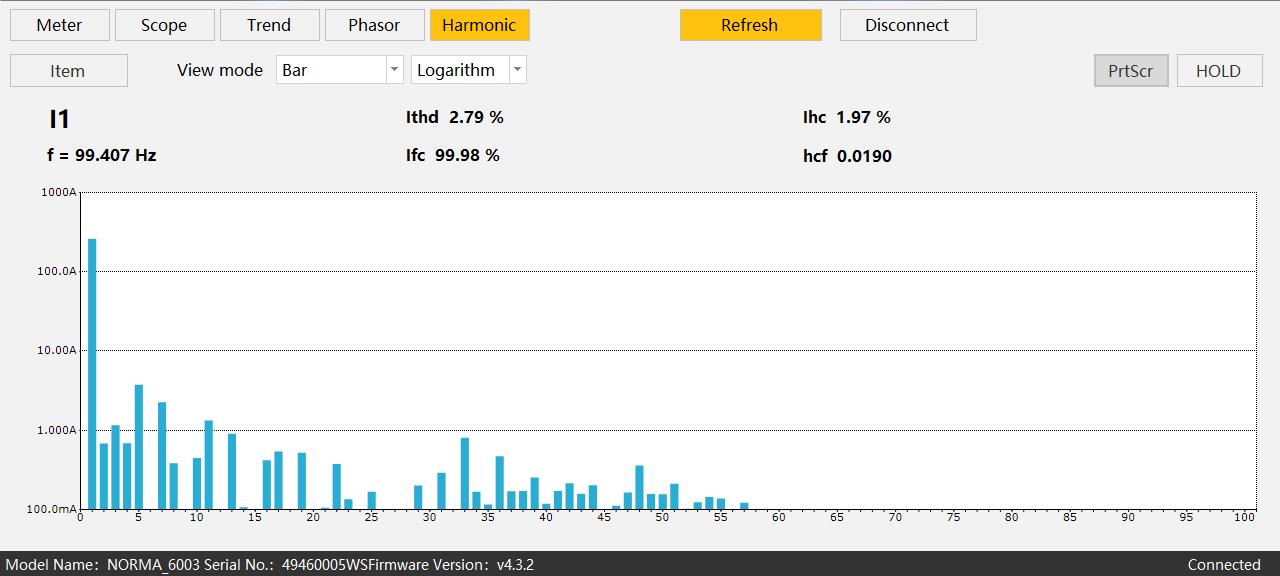Toggle the HOLD button

pos(1218,71)
